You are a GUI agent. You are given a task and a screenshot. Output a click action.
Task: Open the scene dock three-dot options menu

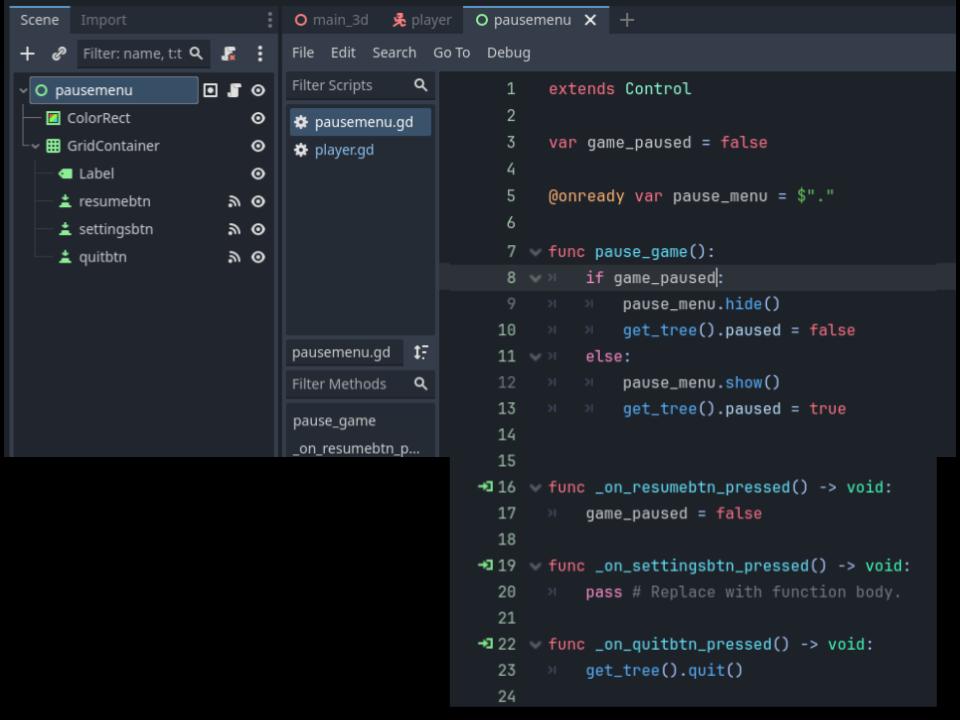click(260, 54)
